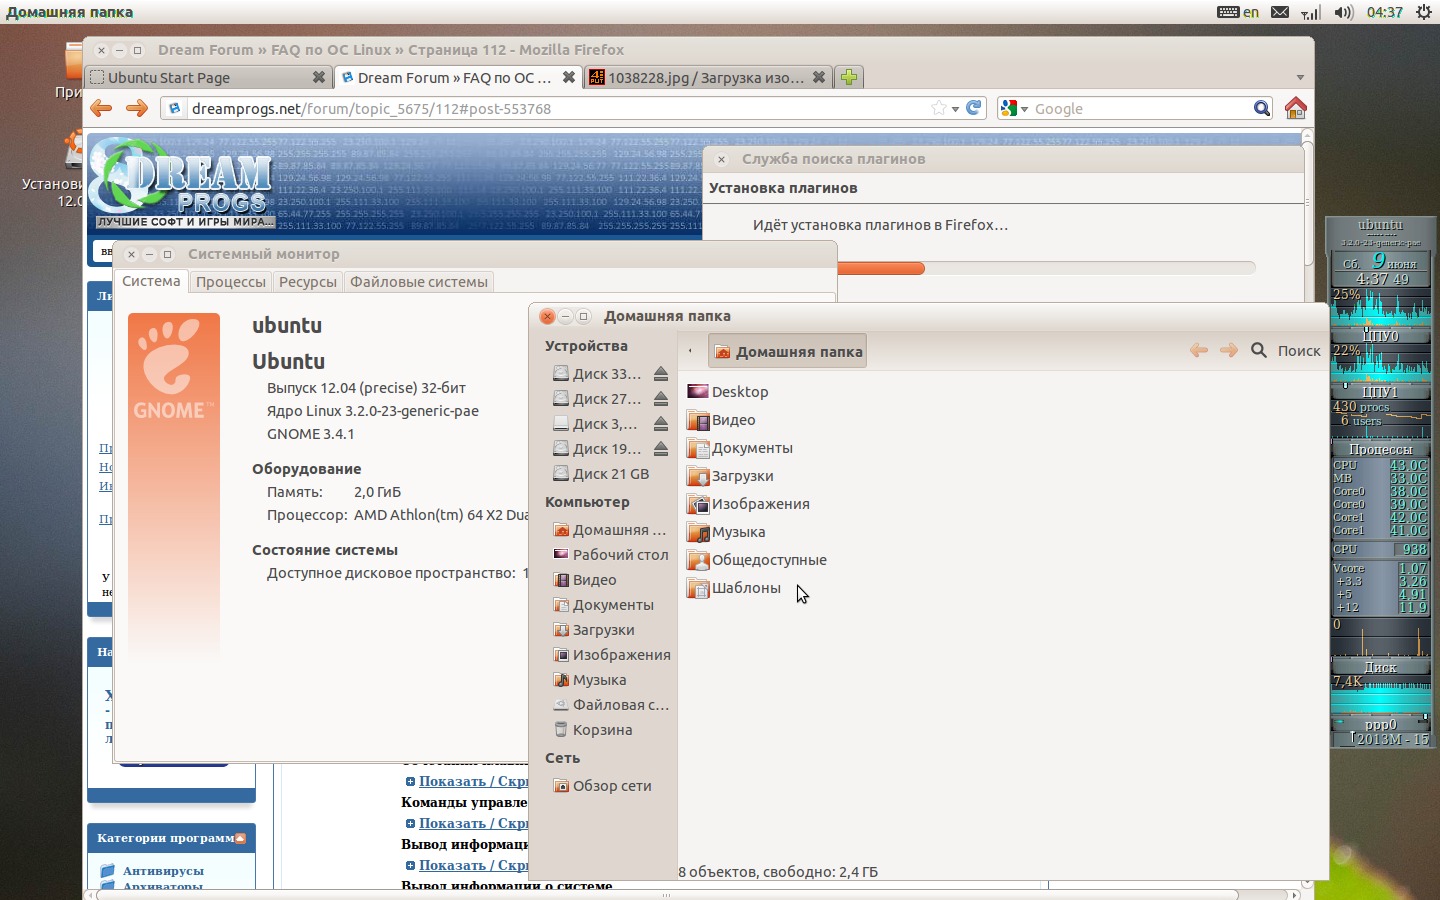Open the Документы folder in the main pane
Screen dimensions: 1440x900
click(740, 448)
